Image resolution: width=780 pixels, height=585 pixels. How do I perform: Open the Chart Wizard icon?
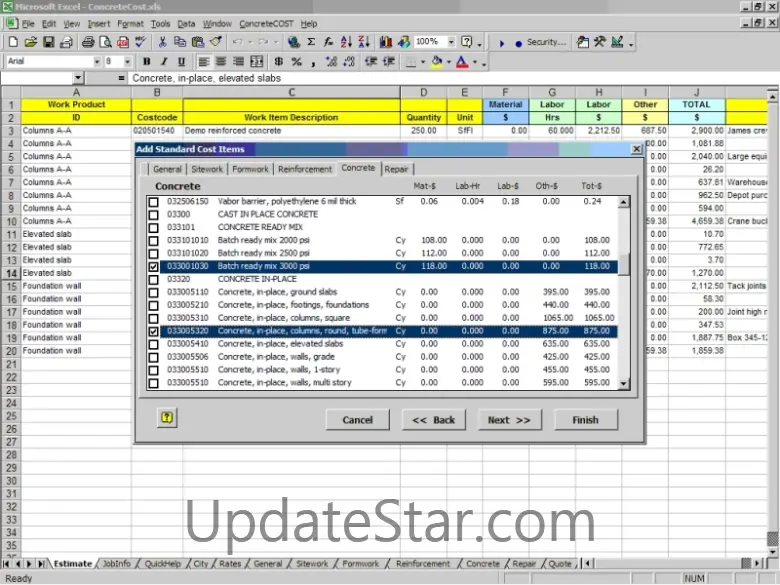pyautogui.click(x=386, y=42)
